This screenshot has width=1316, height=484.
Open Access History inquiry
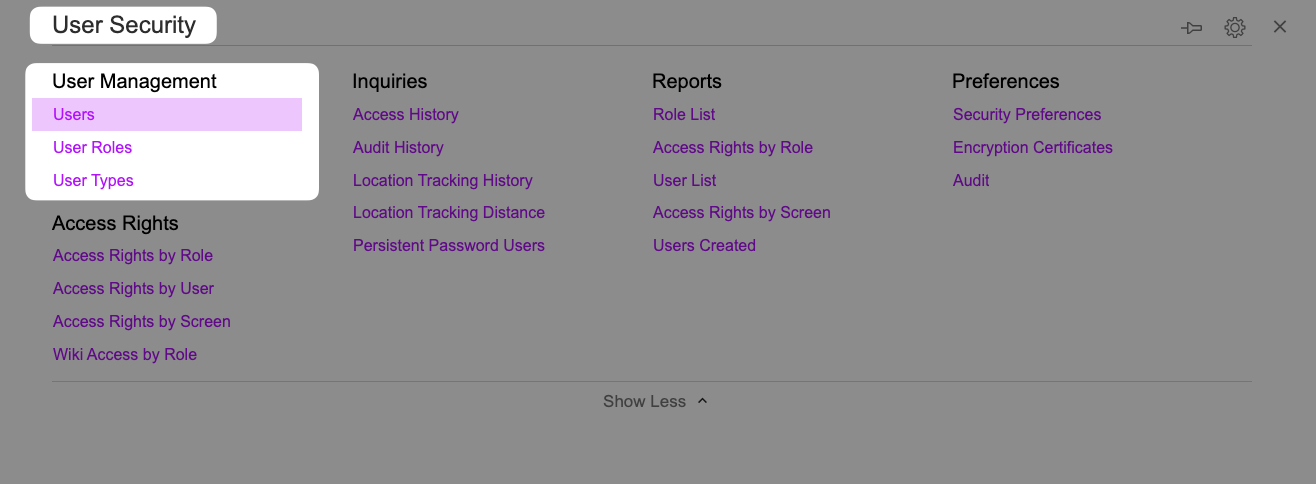(405, 114)
